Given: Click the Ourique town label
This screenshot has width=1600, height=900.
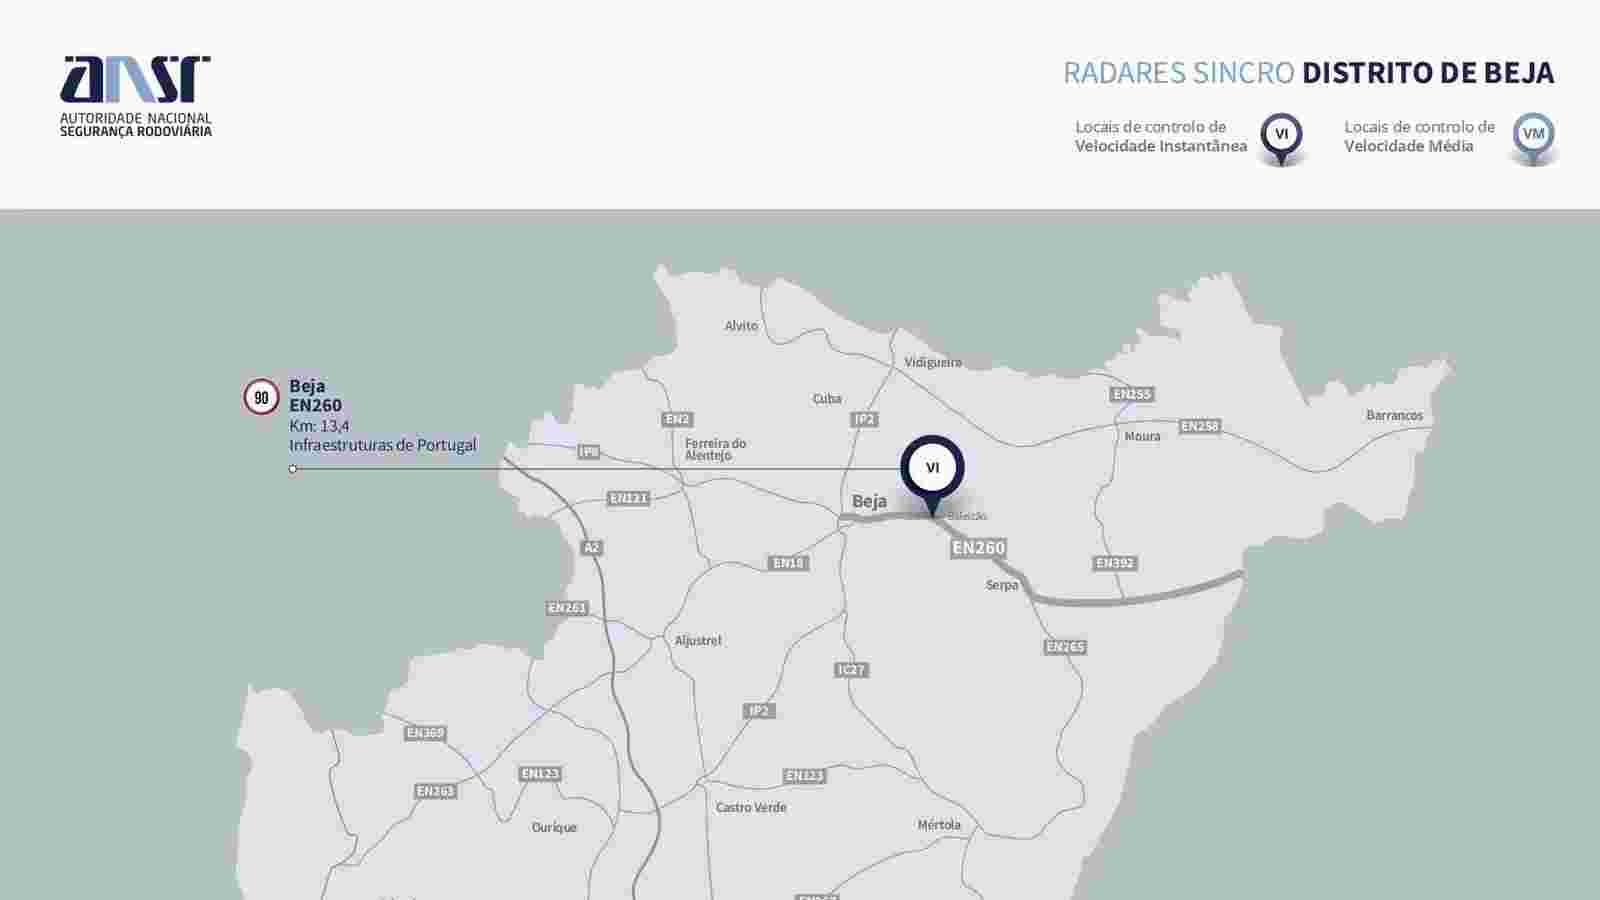Looking at the screenshot, I should [x=554, y=827].
